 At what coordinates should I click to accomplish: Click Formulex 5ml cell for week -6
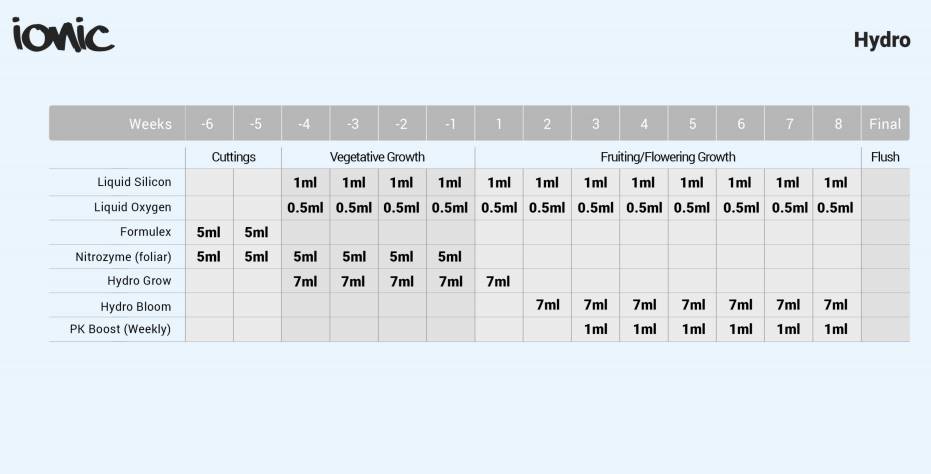(209, 232)
